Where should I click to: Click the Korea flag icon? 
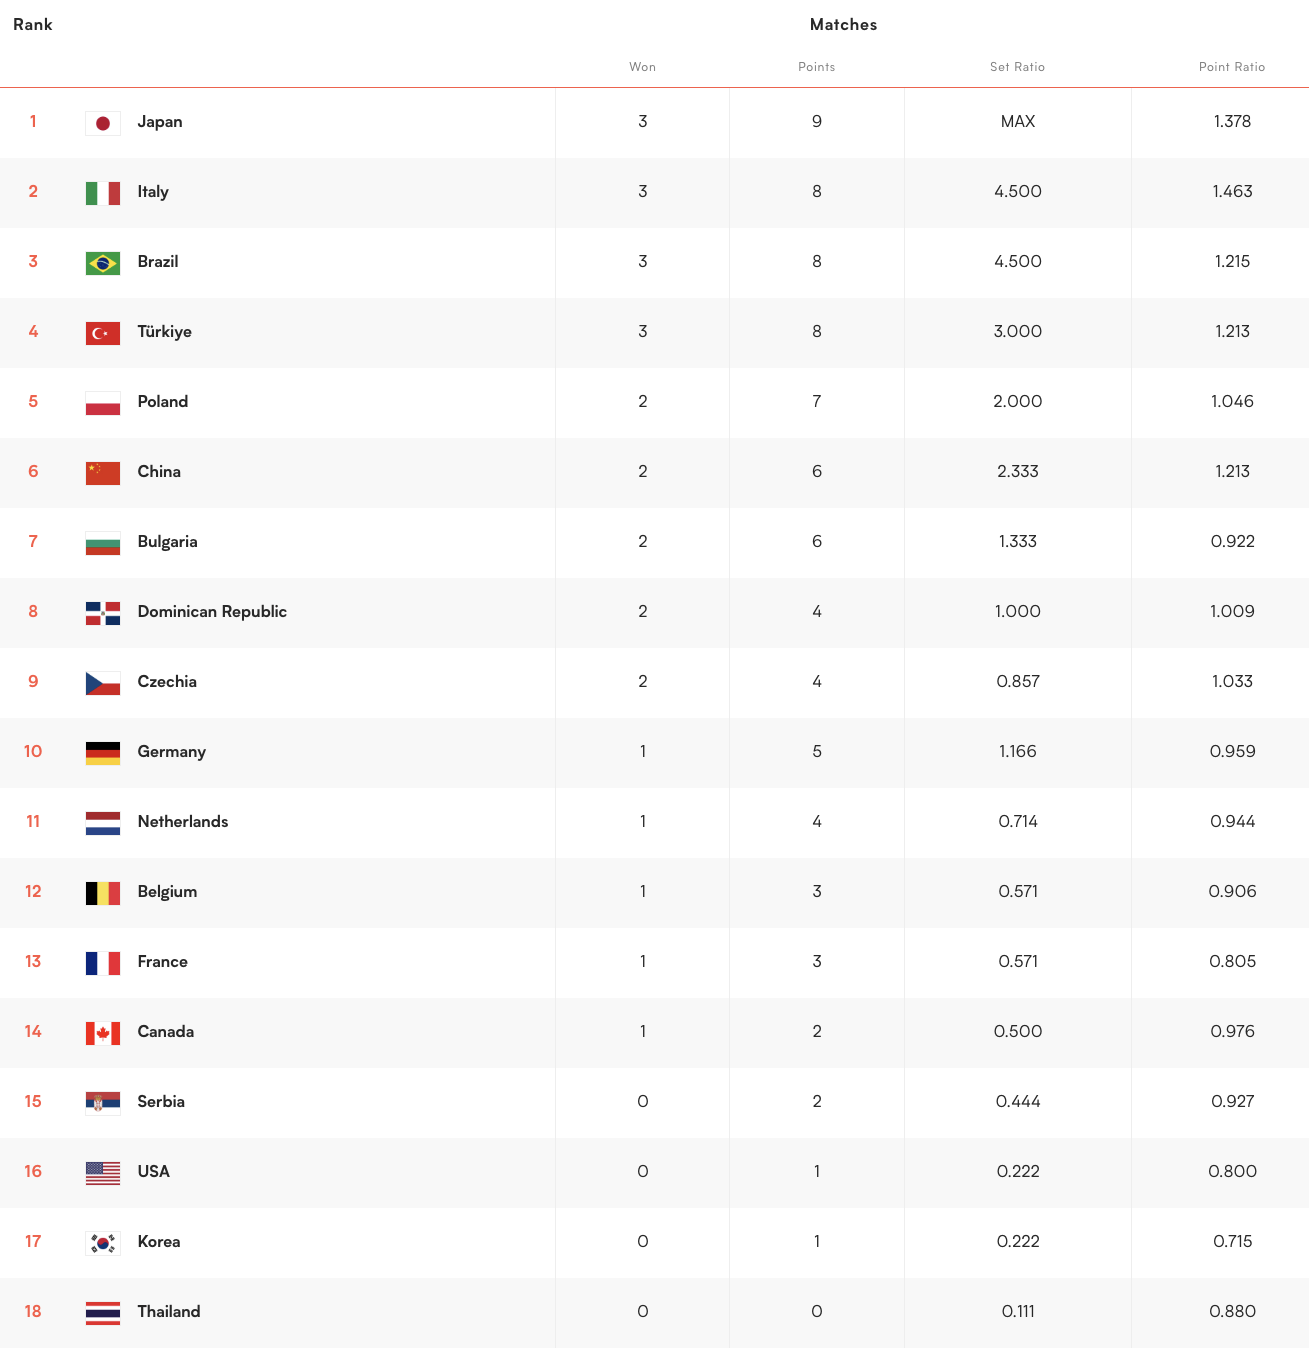(x=103, y=1243)
